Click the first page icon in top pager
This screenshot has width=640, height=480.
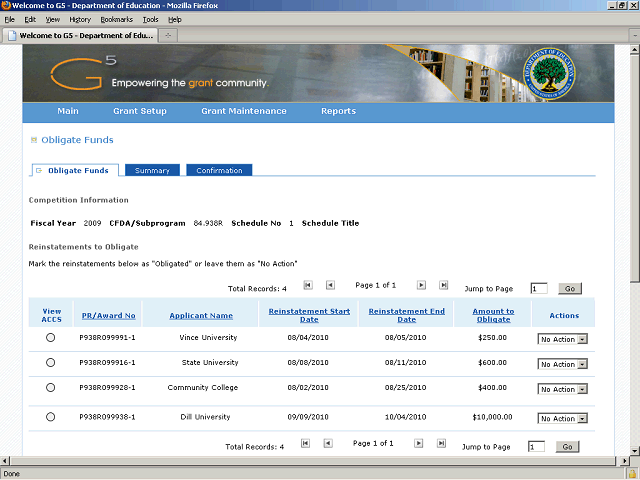[308, 285]
